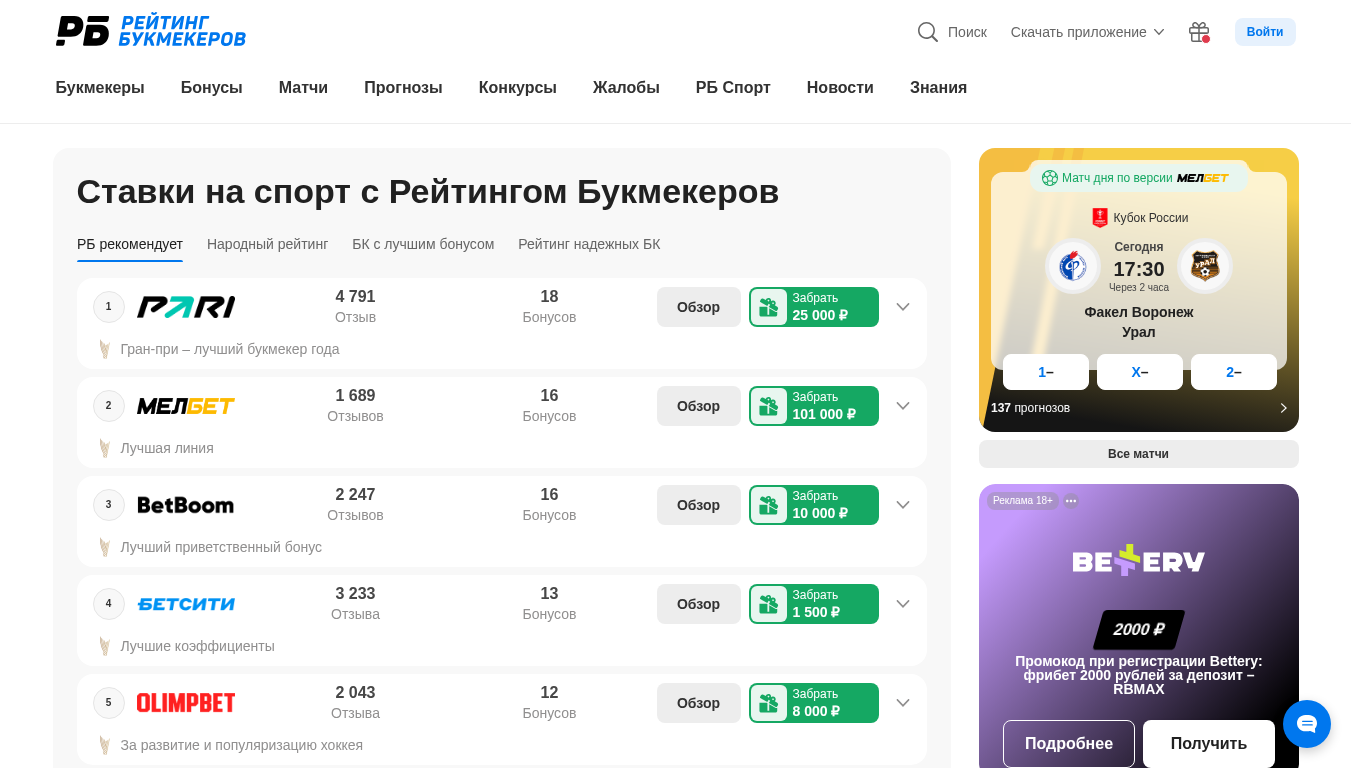Expand the Бетсити bookmaker row
The image size is (1366, 768).
[903, 604]
